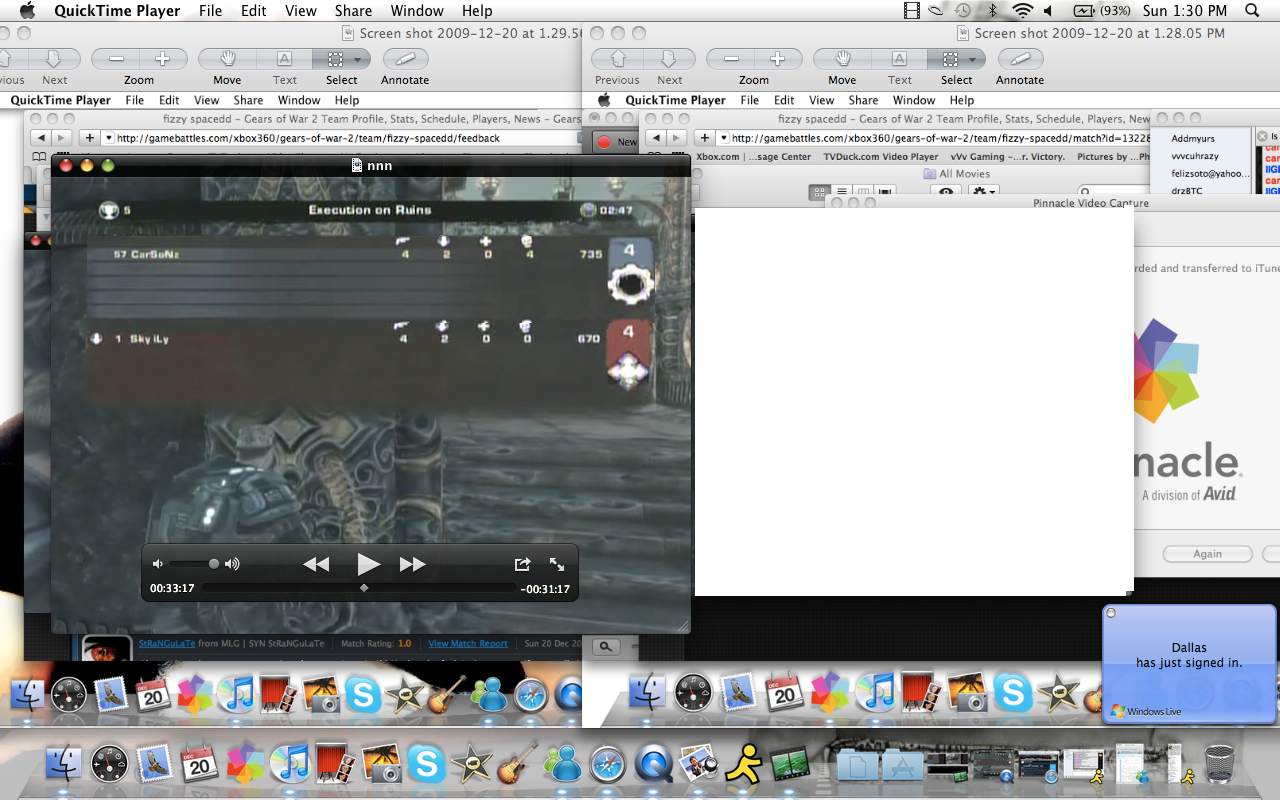Viewport: 1280px width, 800px height.
Task: Open the Apple menu
Action: [27, 11]
